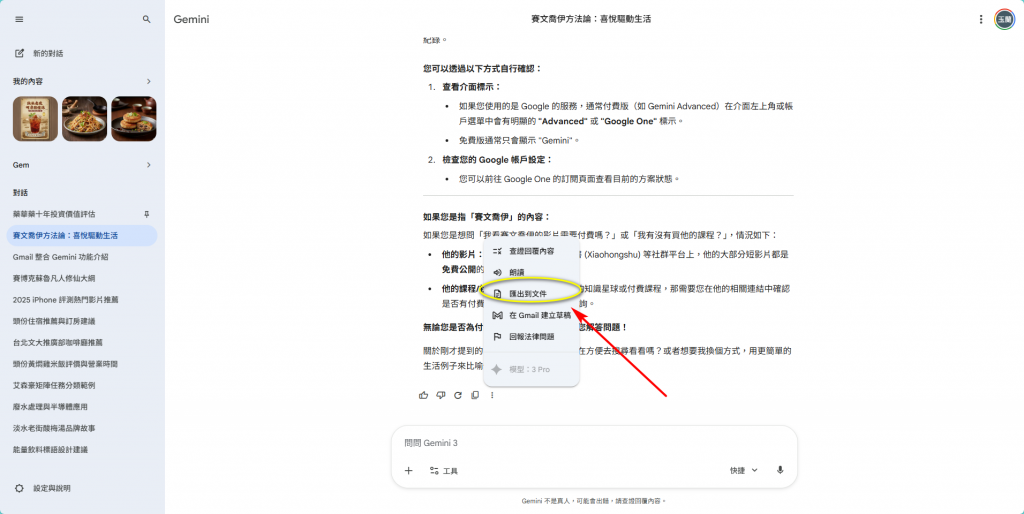Click the conversation title at top center

point(591,20)
